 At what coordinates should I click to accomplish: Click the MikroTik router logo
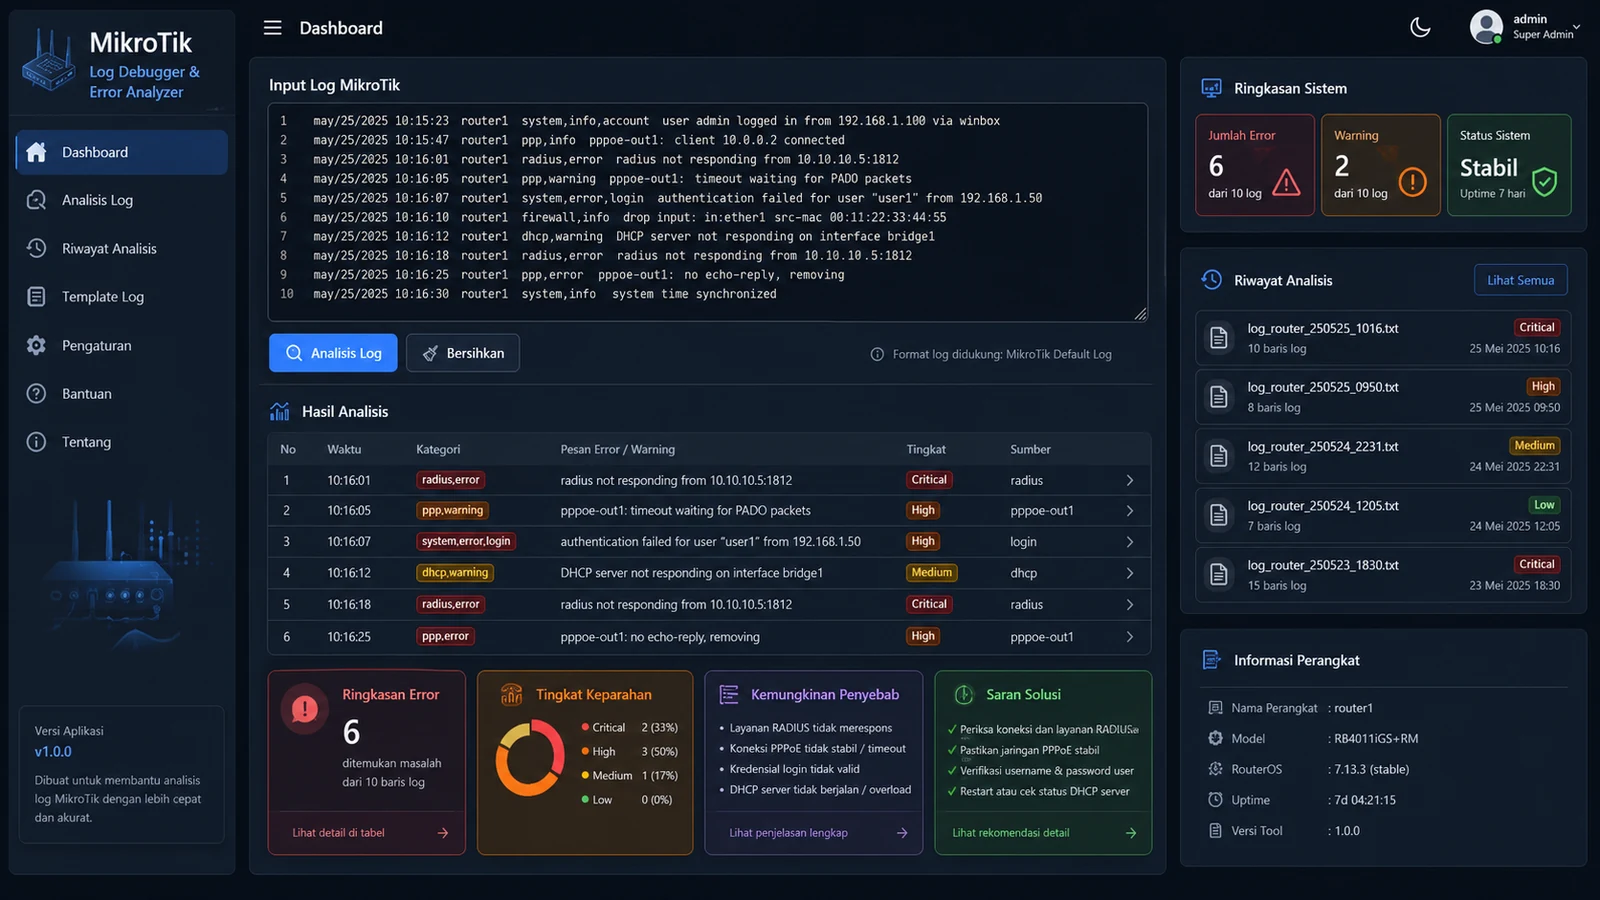click(49, 60)
